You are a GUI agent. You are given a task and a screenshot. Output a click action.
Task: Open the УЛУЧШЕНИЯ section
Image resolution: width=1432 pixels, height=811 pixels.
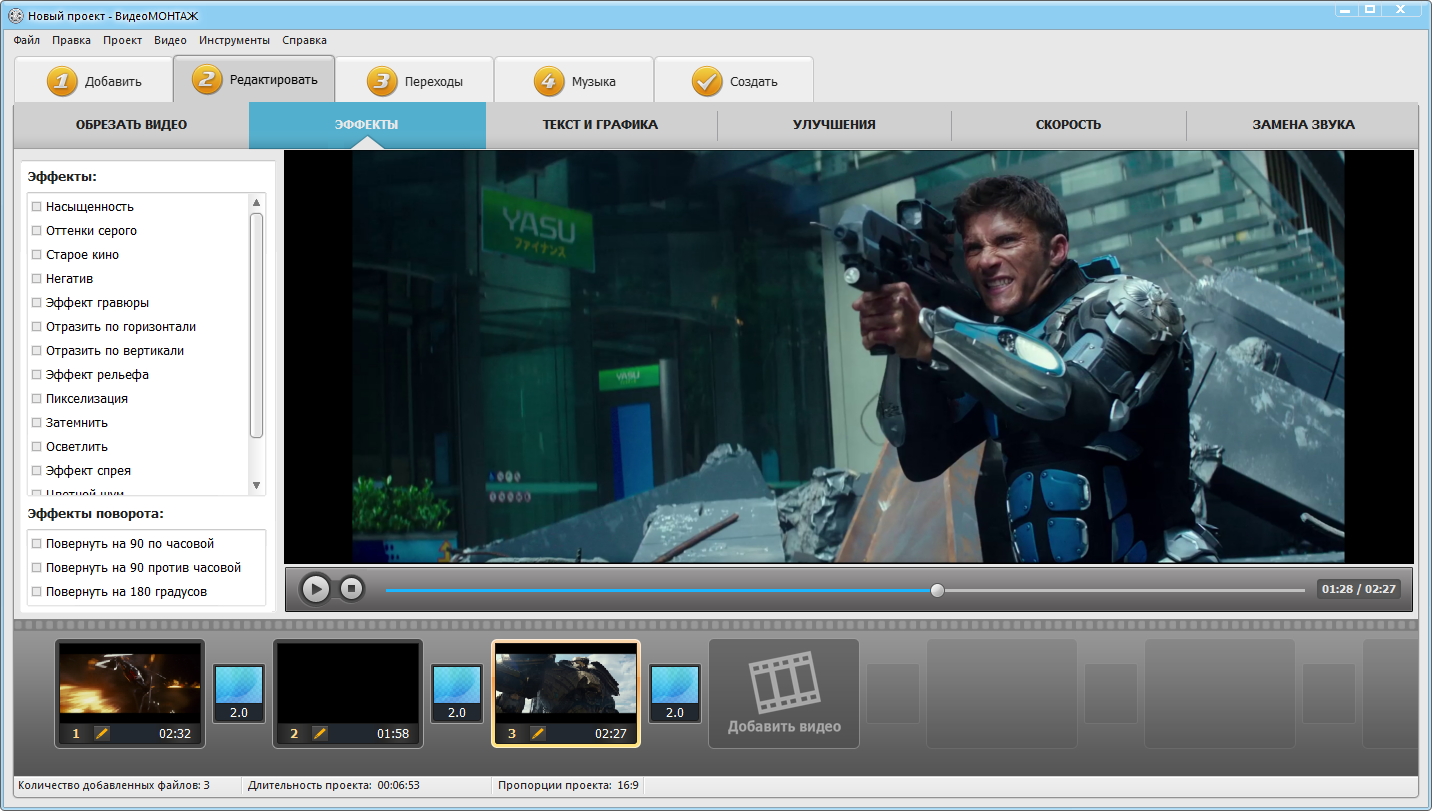pyautogui.click(x=834, y=125)
